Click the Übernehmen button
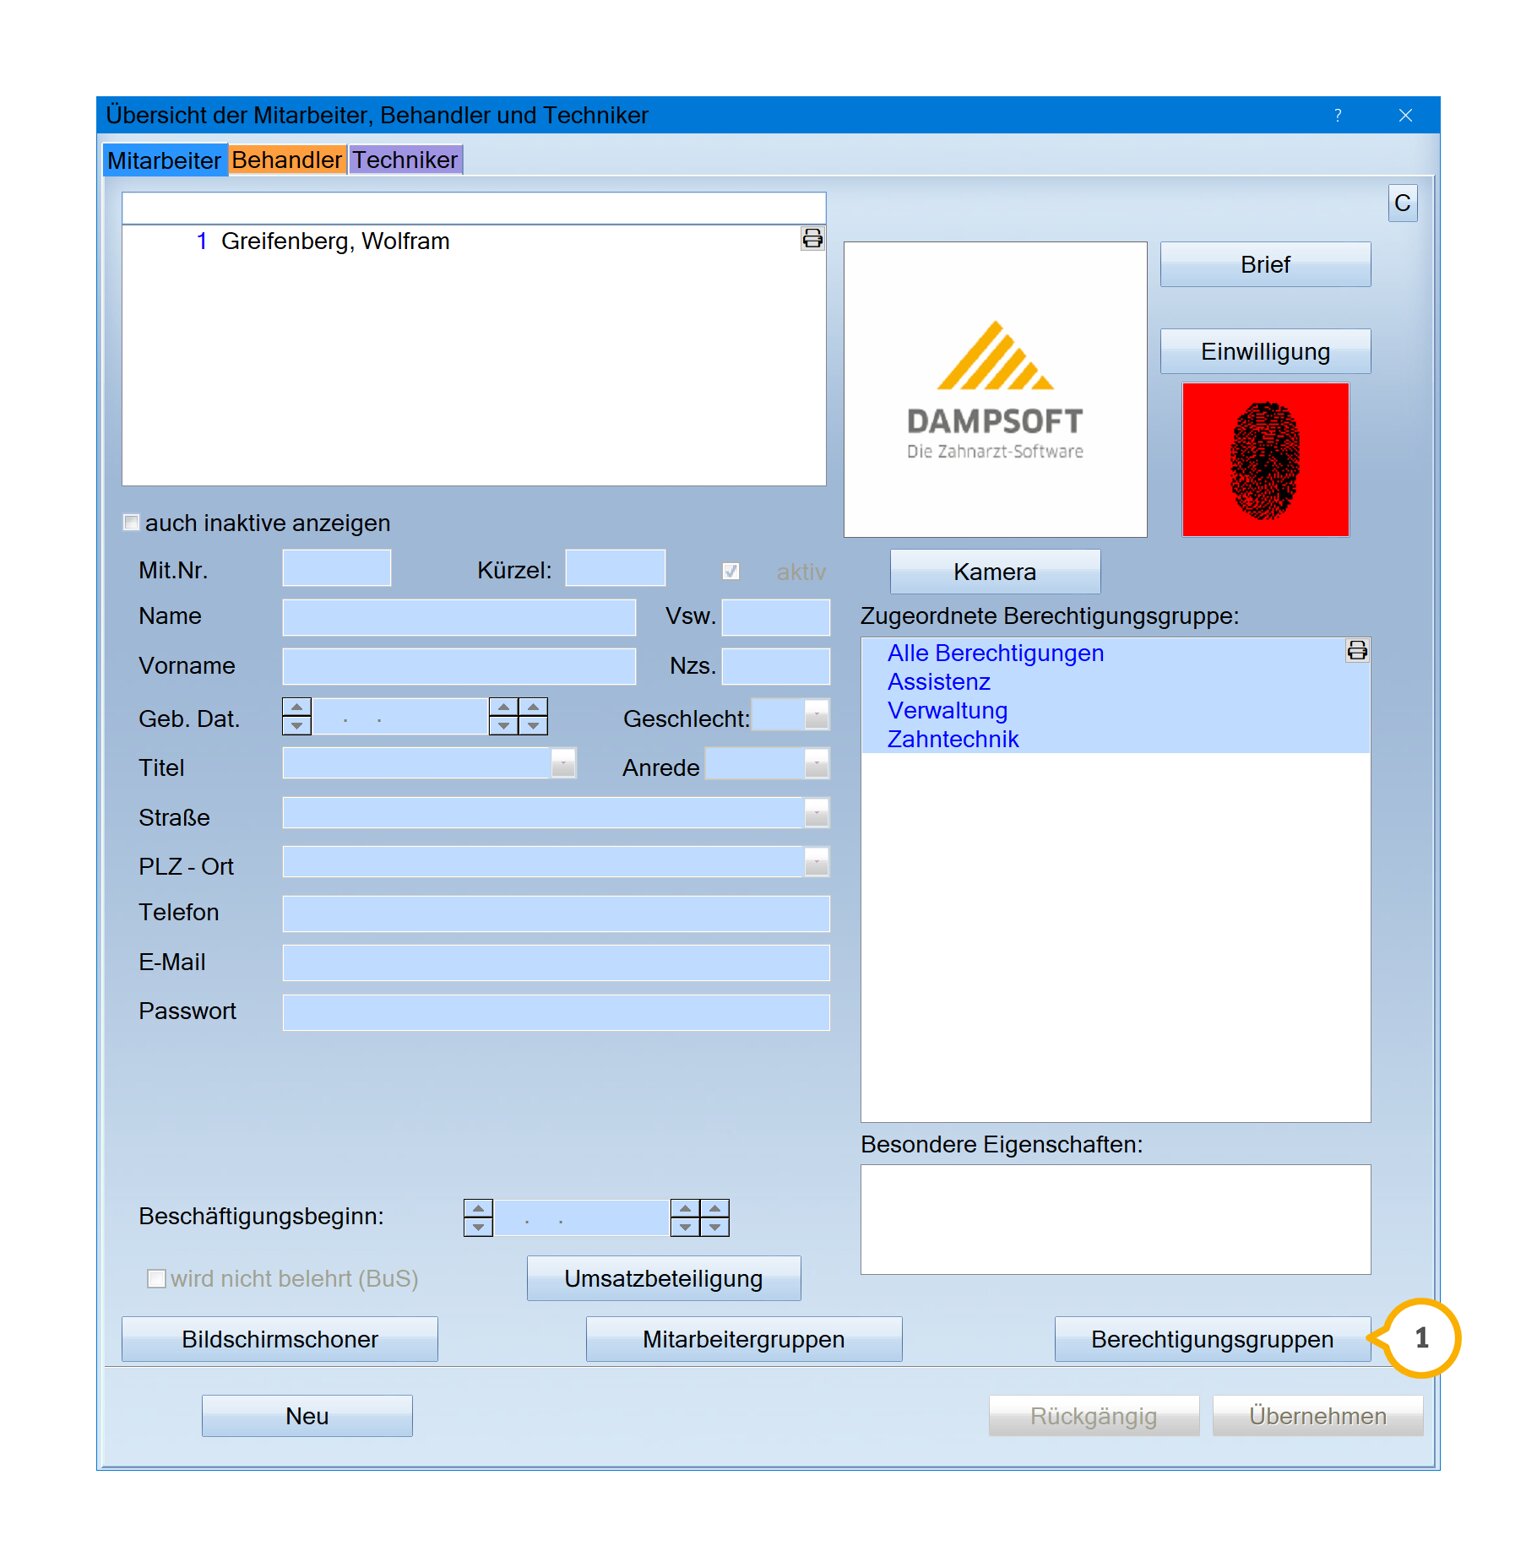 click(1318, 1416)
